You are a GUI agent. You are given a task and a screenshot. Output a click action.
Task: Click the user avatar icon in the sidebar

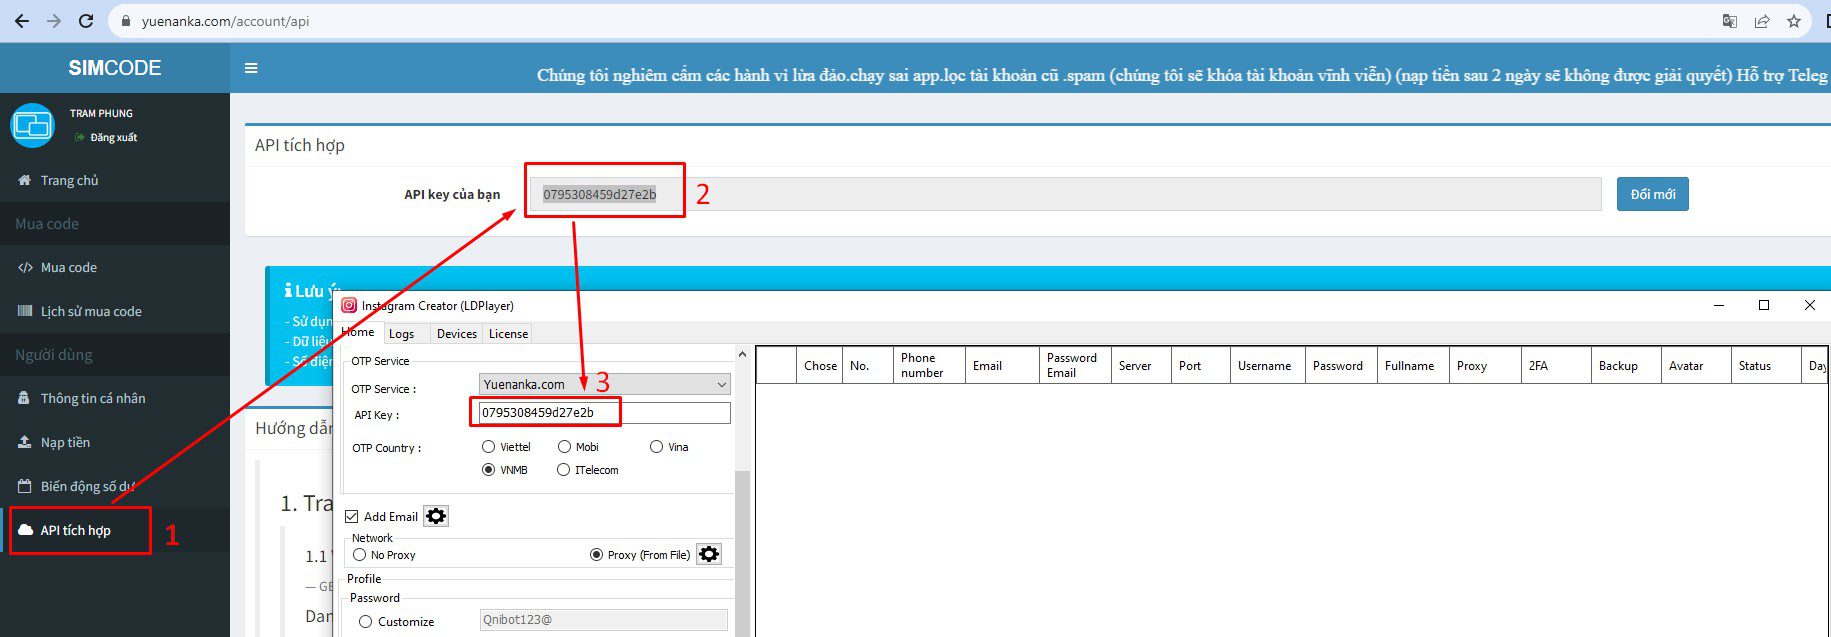tap(32, 125)
